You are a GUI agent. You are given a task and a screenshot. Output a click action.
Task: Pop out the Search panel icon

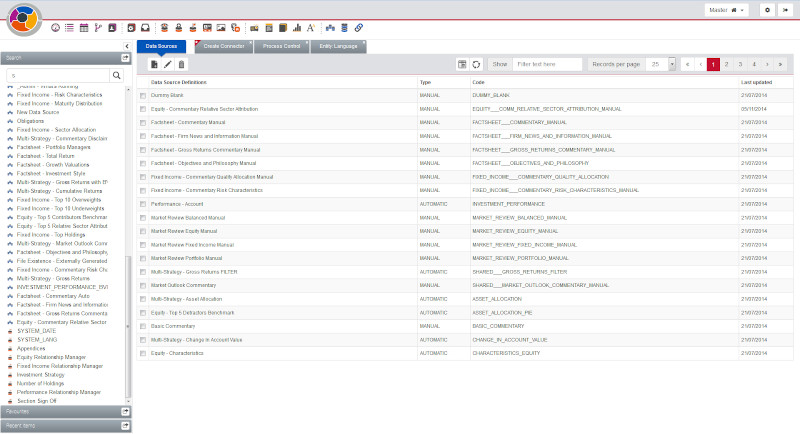click(125, 58)
